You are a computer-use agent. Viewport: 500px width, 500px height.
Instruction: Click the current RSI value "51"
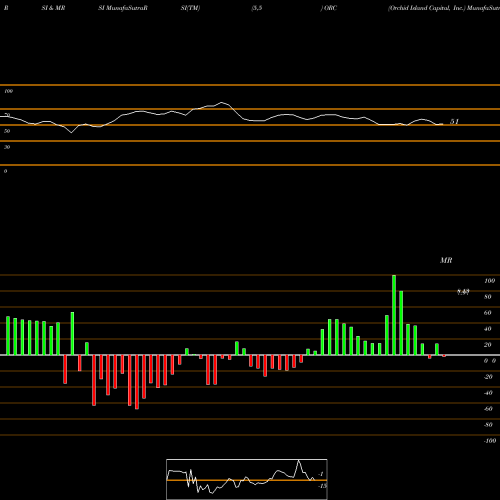coord(455,122)
